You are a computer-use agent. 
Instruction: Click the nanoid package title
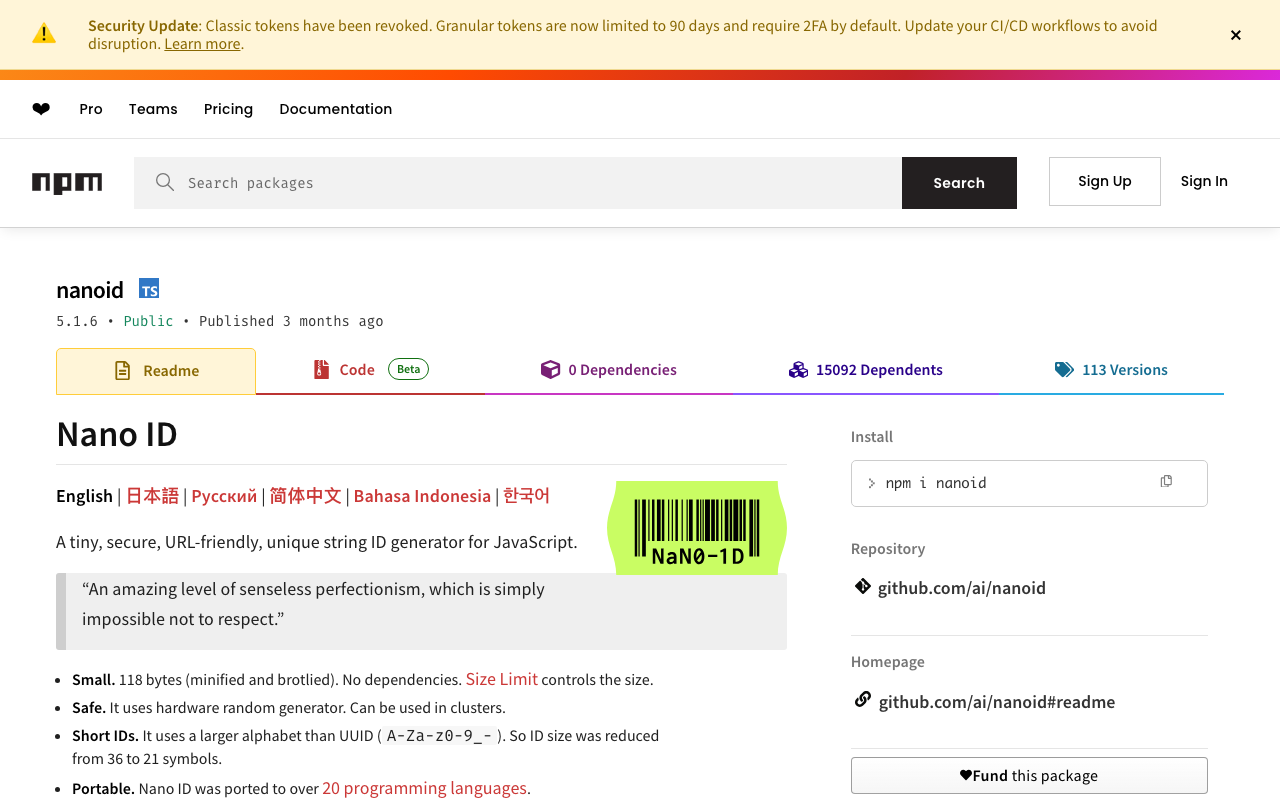[90, 290]
